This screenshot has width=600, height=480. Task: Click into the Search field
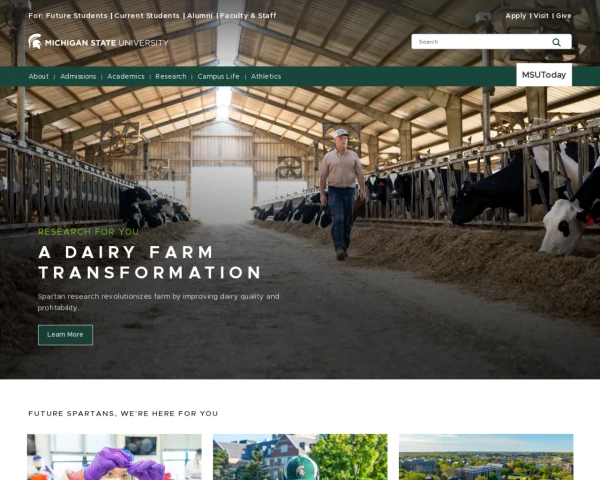[x=481, y=42]
